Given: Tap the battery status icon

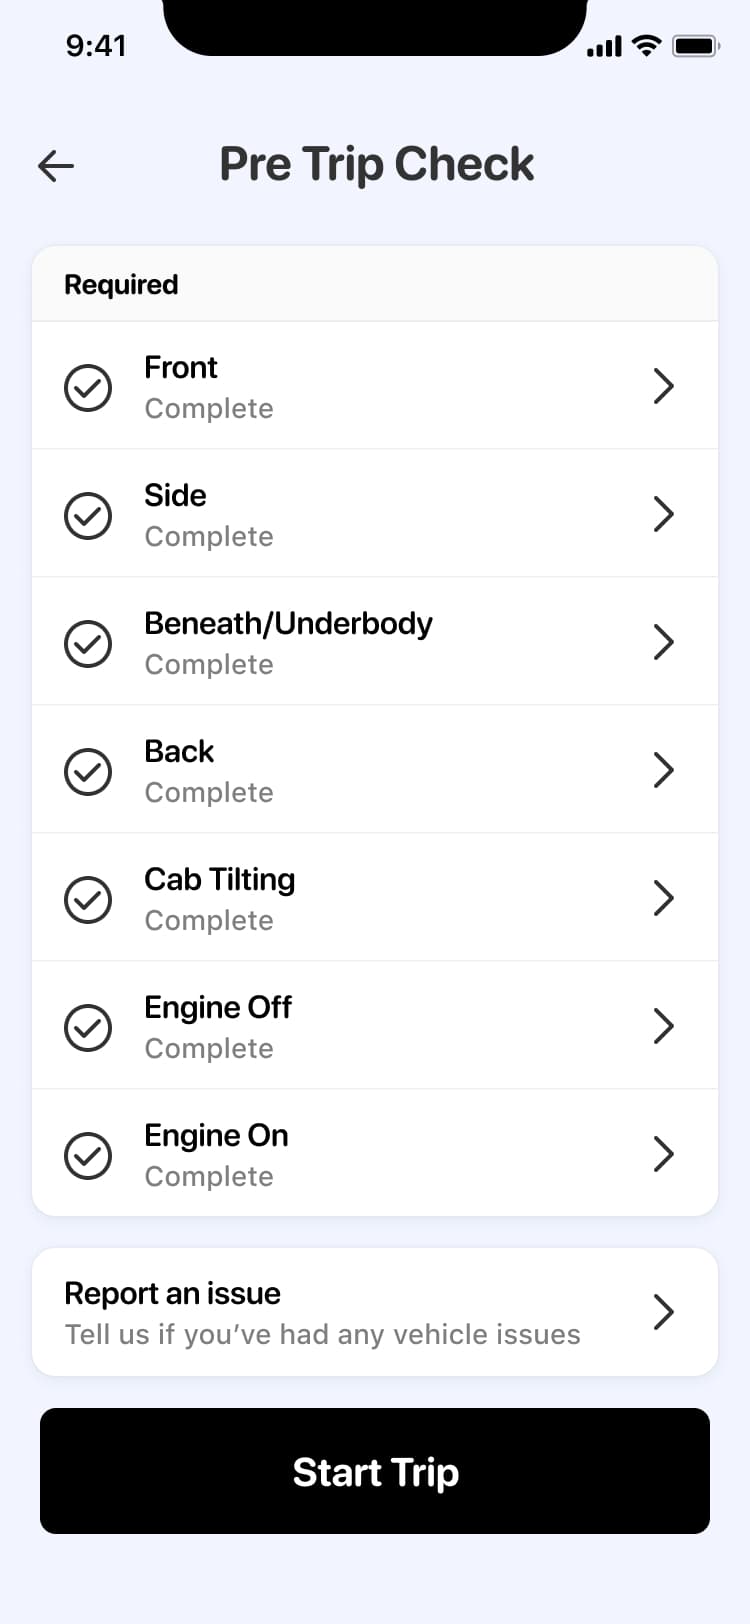Looking at the screenshot, I should click(696, 45).
